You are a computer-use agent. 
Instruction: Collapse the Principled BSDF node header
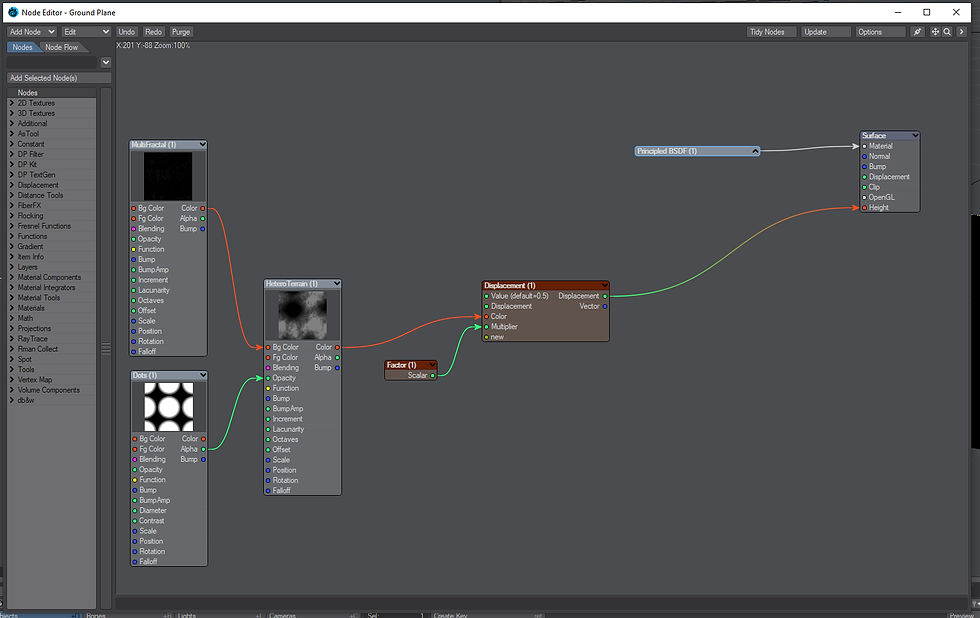[x=755, y=150]
